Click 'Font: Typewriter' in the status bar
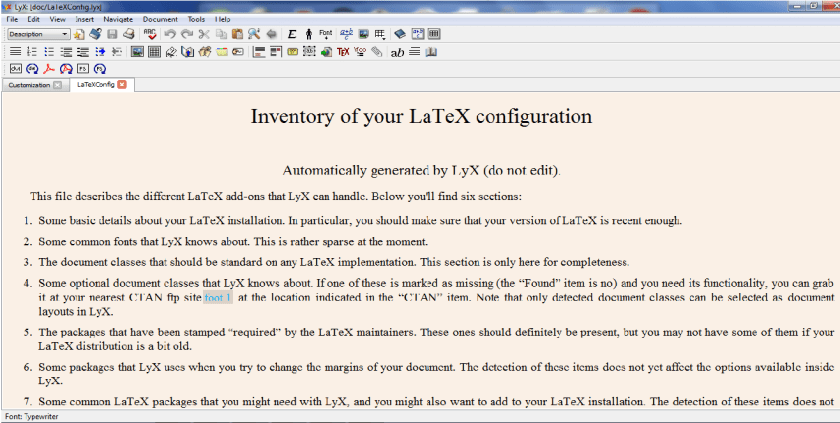Image resolution: width=840 pixels, height=423 pixels. (x=32, y=417)
